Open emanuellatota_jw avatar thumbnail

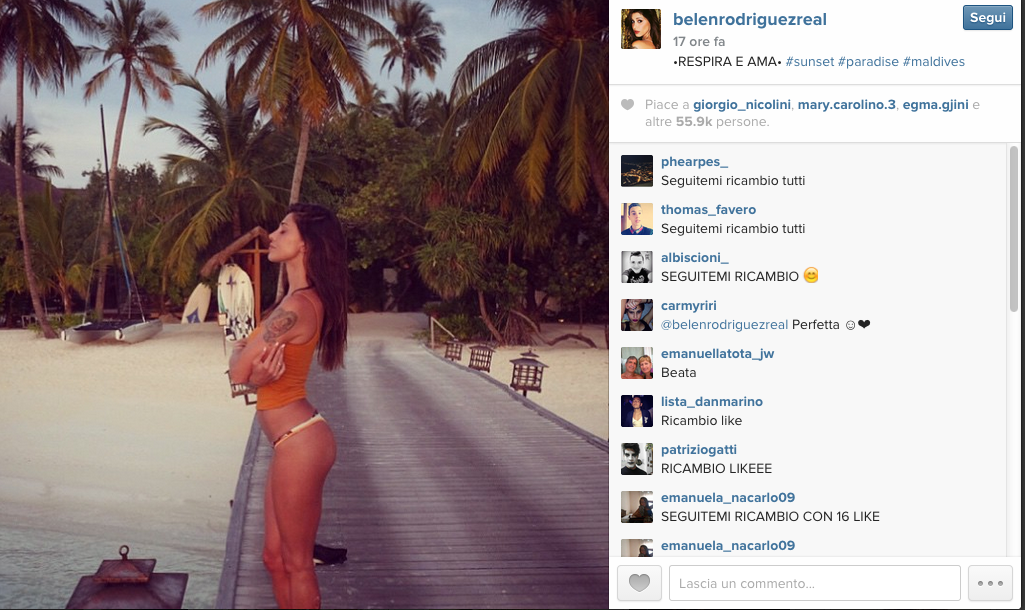[x=637, y=363]
